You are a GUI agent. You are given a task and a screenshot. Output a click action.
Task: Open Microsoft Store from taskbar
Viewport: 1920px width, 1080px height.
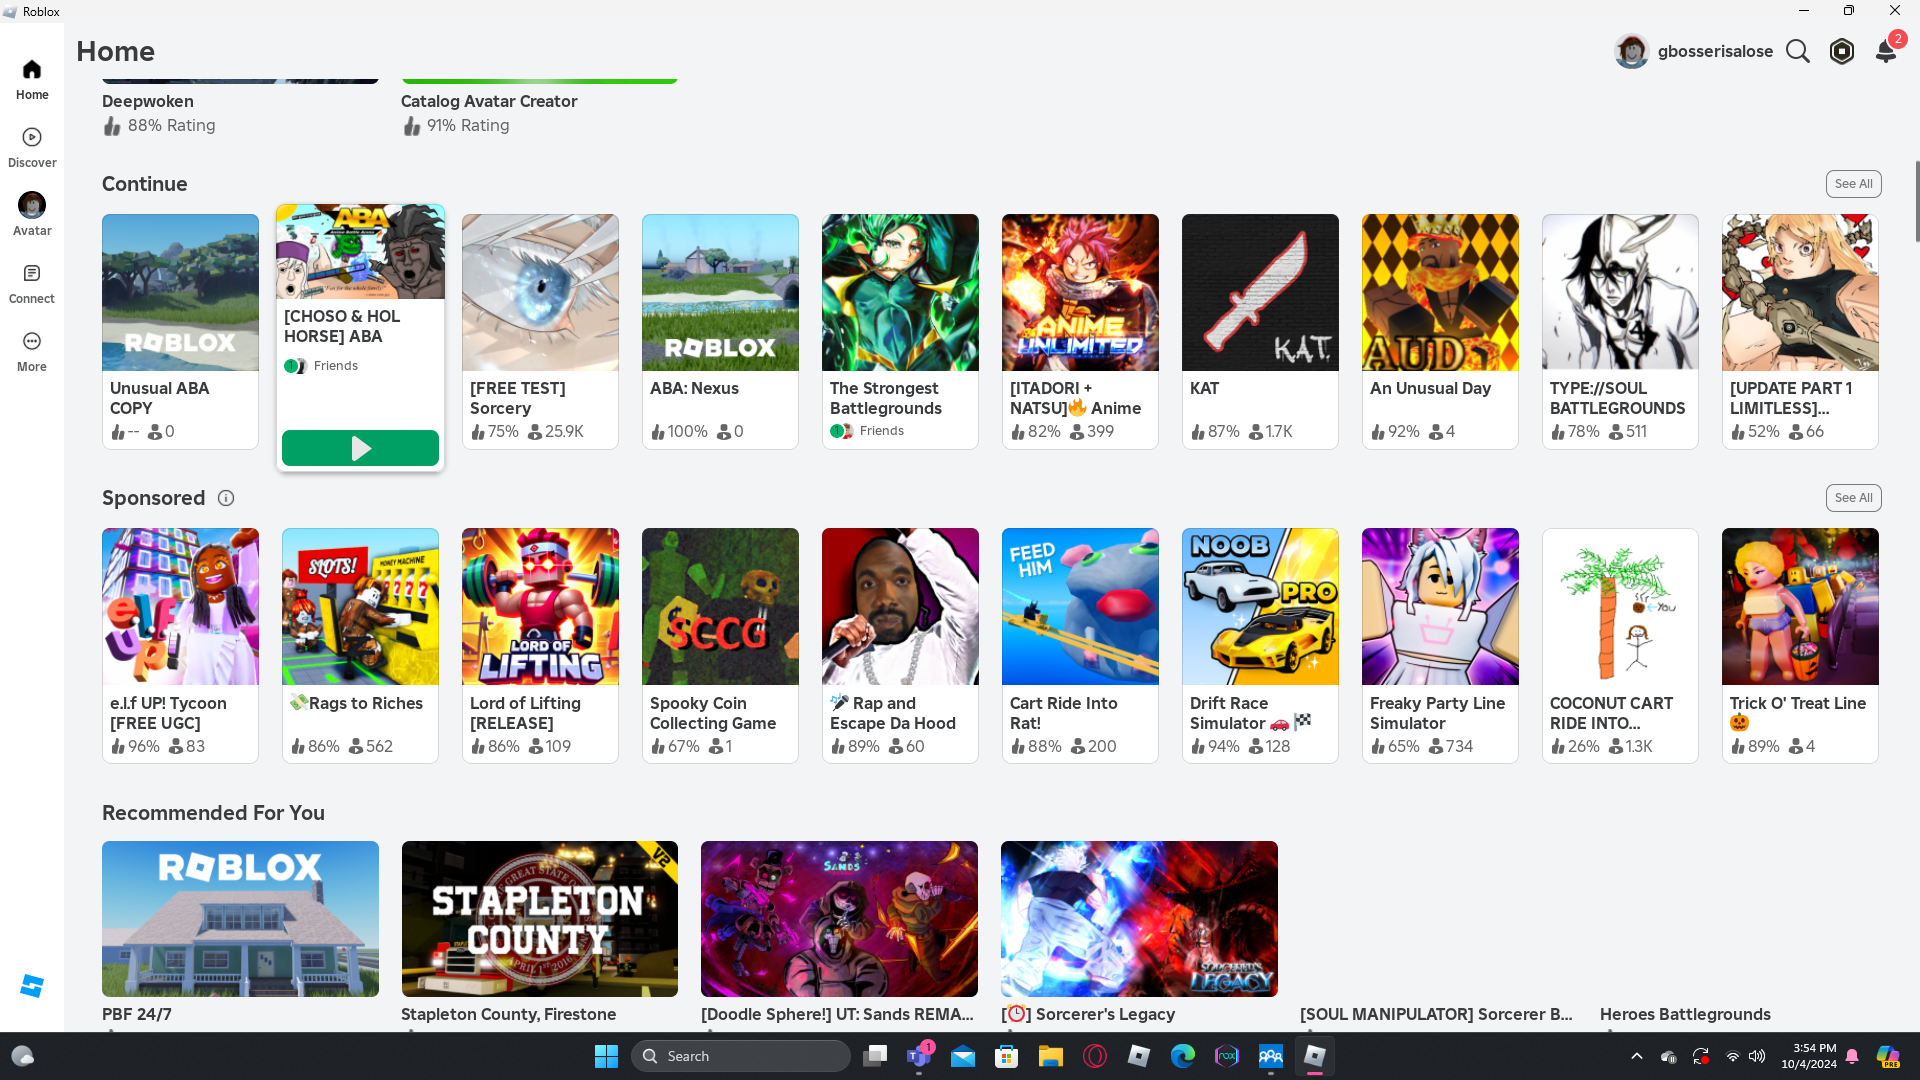click(x=1007, y=1056)
